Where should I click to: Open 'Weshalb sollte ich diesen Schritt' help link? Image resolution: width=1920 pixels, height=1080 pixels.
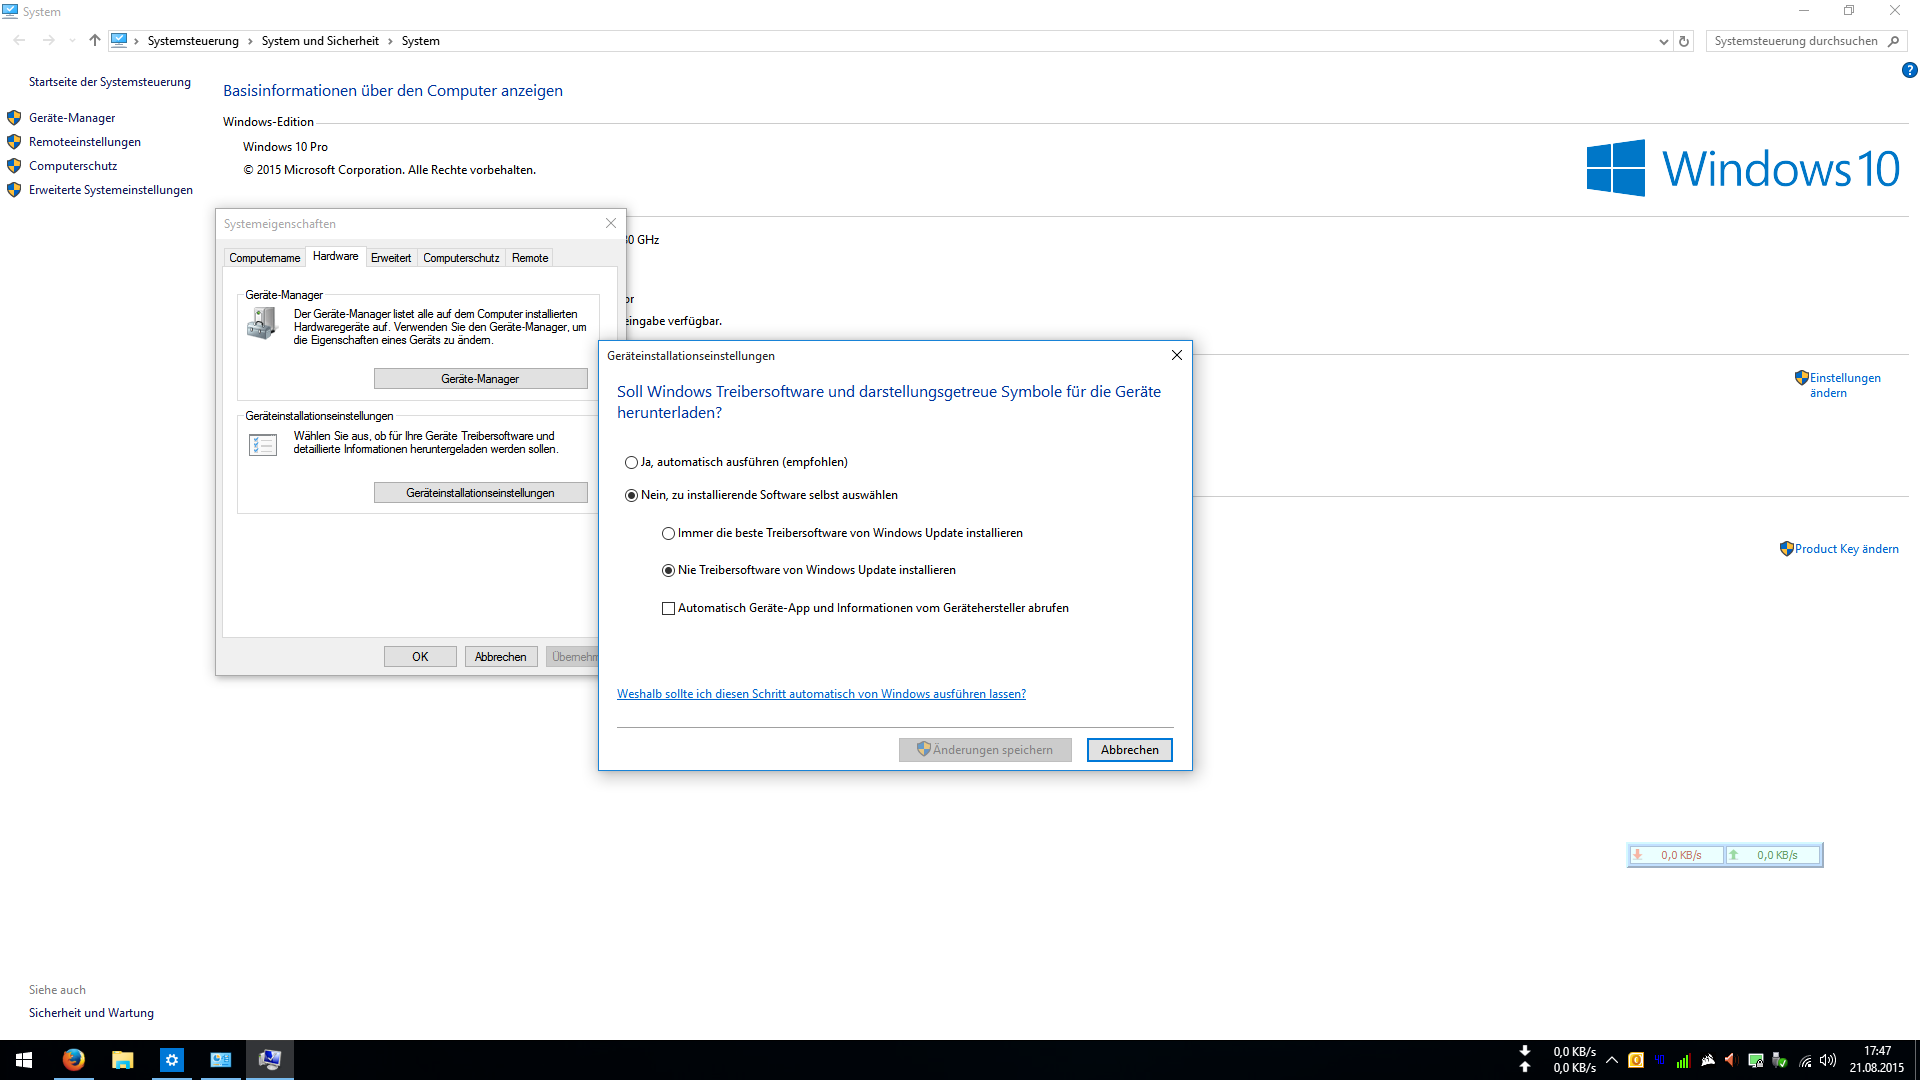[821, 694]
